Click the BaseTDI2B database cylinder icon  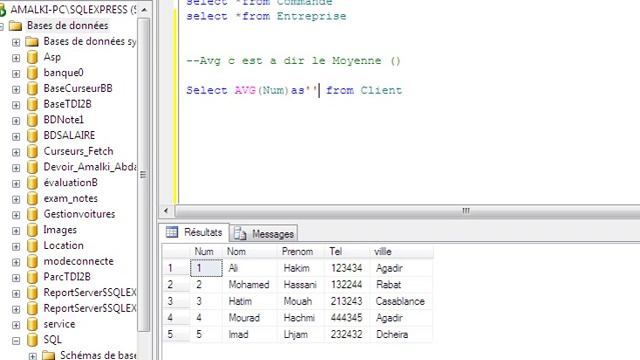point(32,104)
